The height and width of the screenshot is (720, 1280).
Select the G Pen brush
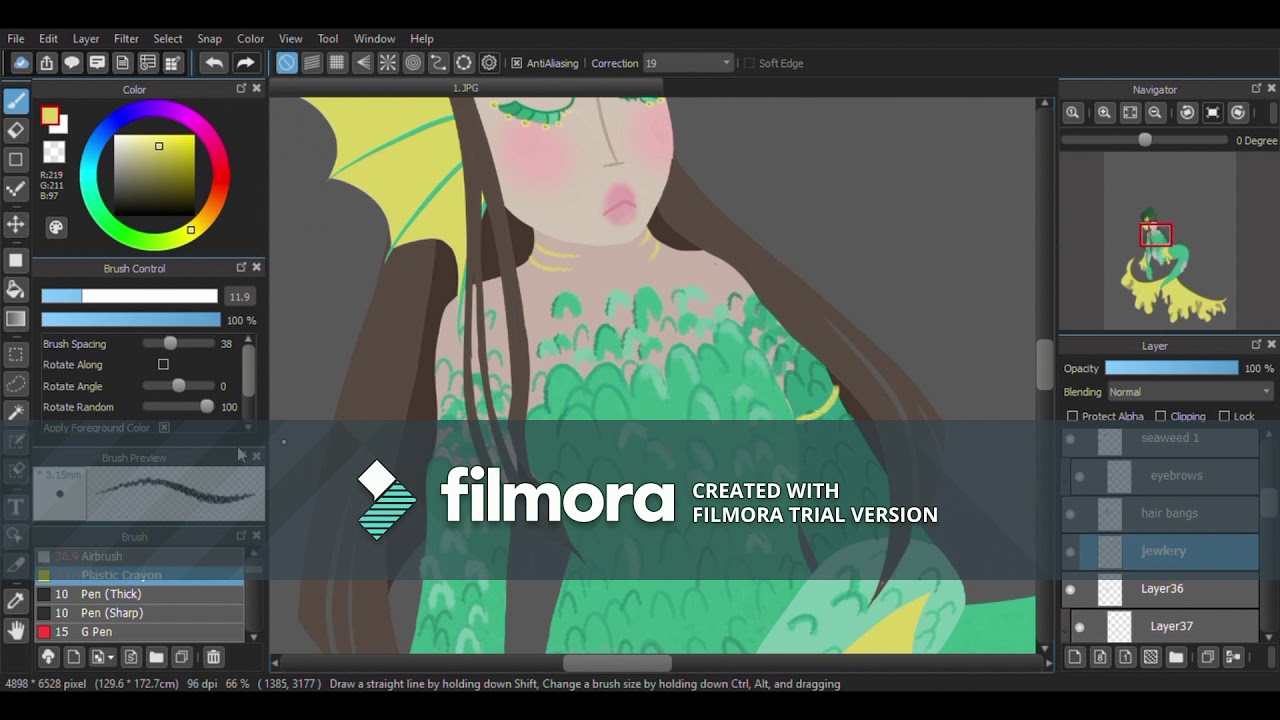pos(140,632)
